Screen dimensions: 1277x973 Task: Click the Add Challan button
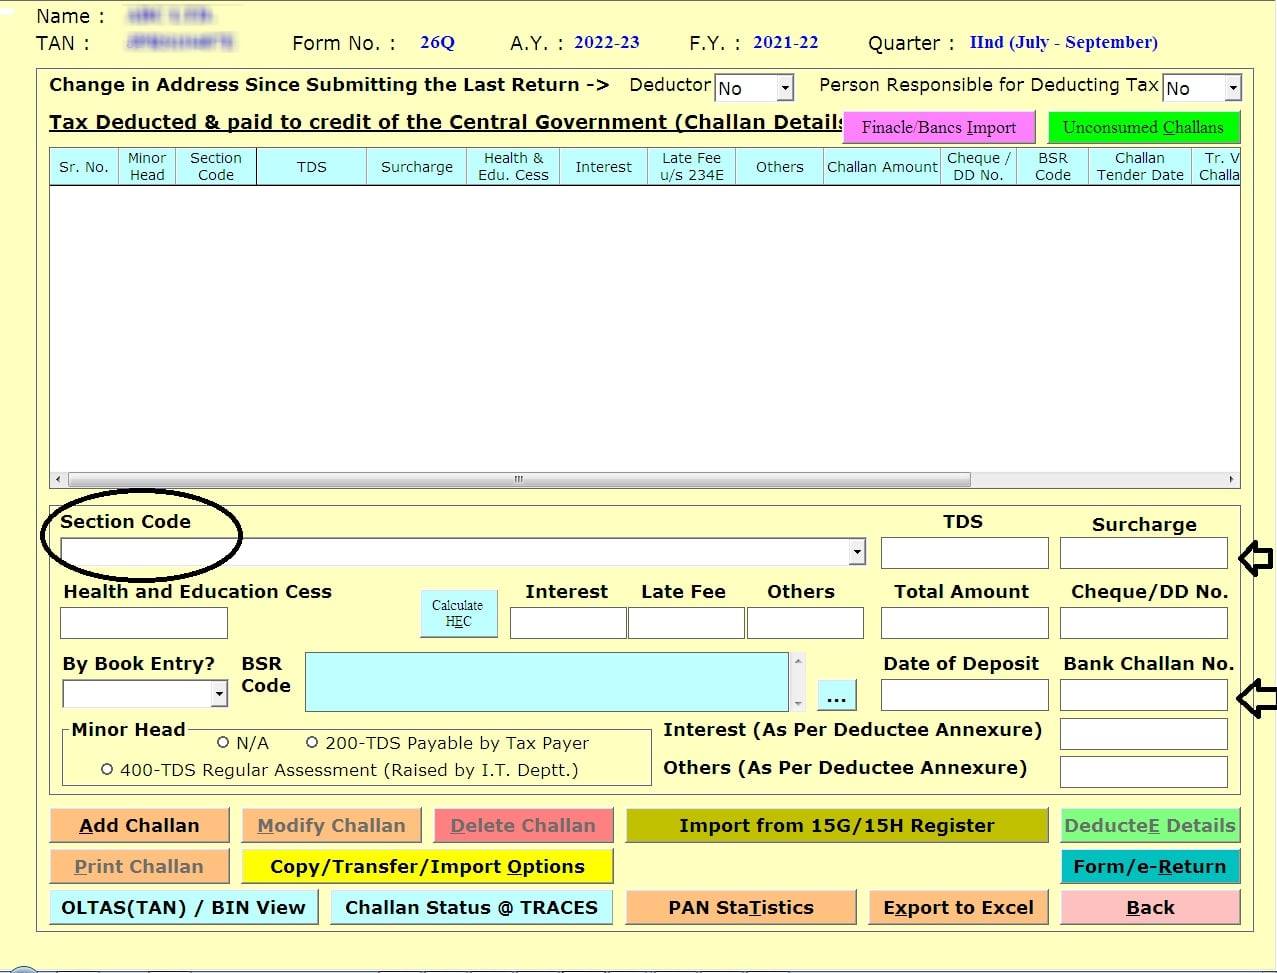pos(139,825)
